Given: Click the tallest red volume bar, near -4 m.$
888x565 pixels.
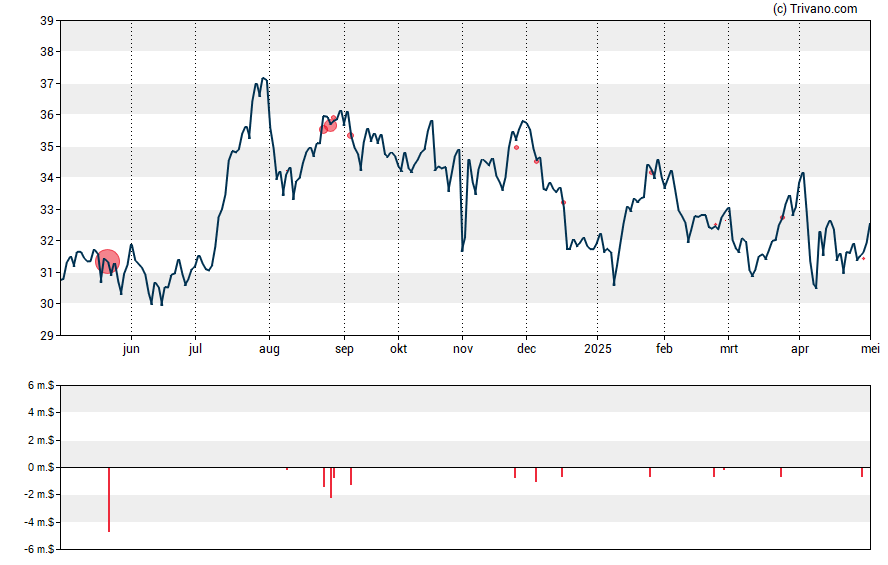Looking at the screenshot, I should [109, 499].
